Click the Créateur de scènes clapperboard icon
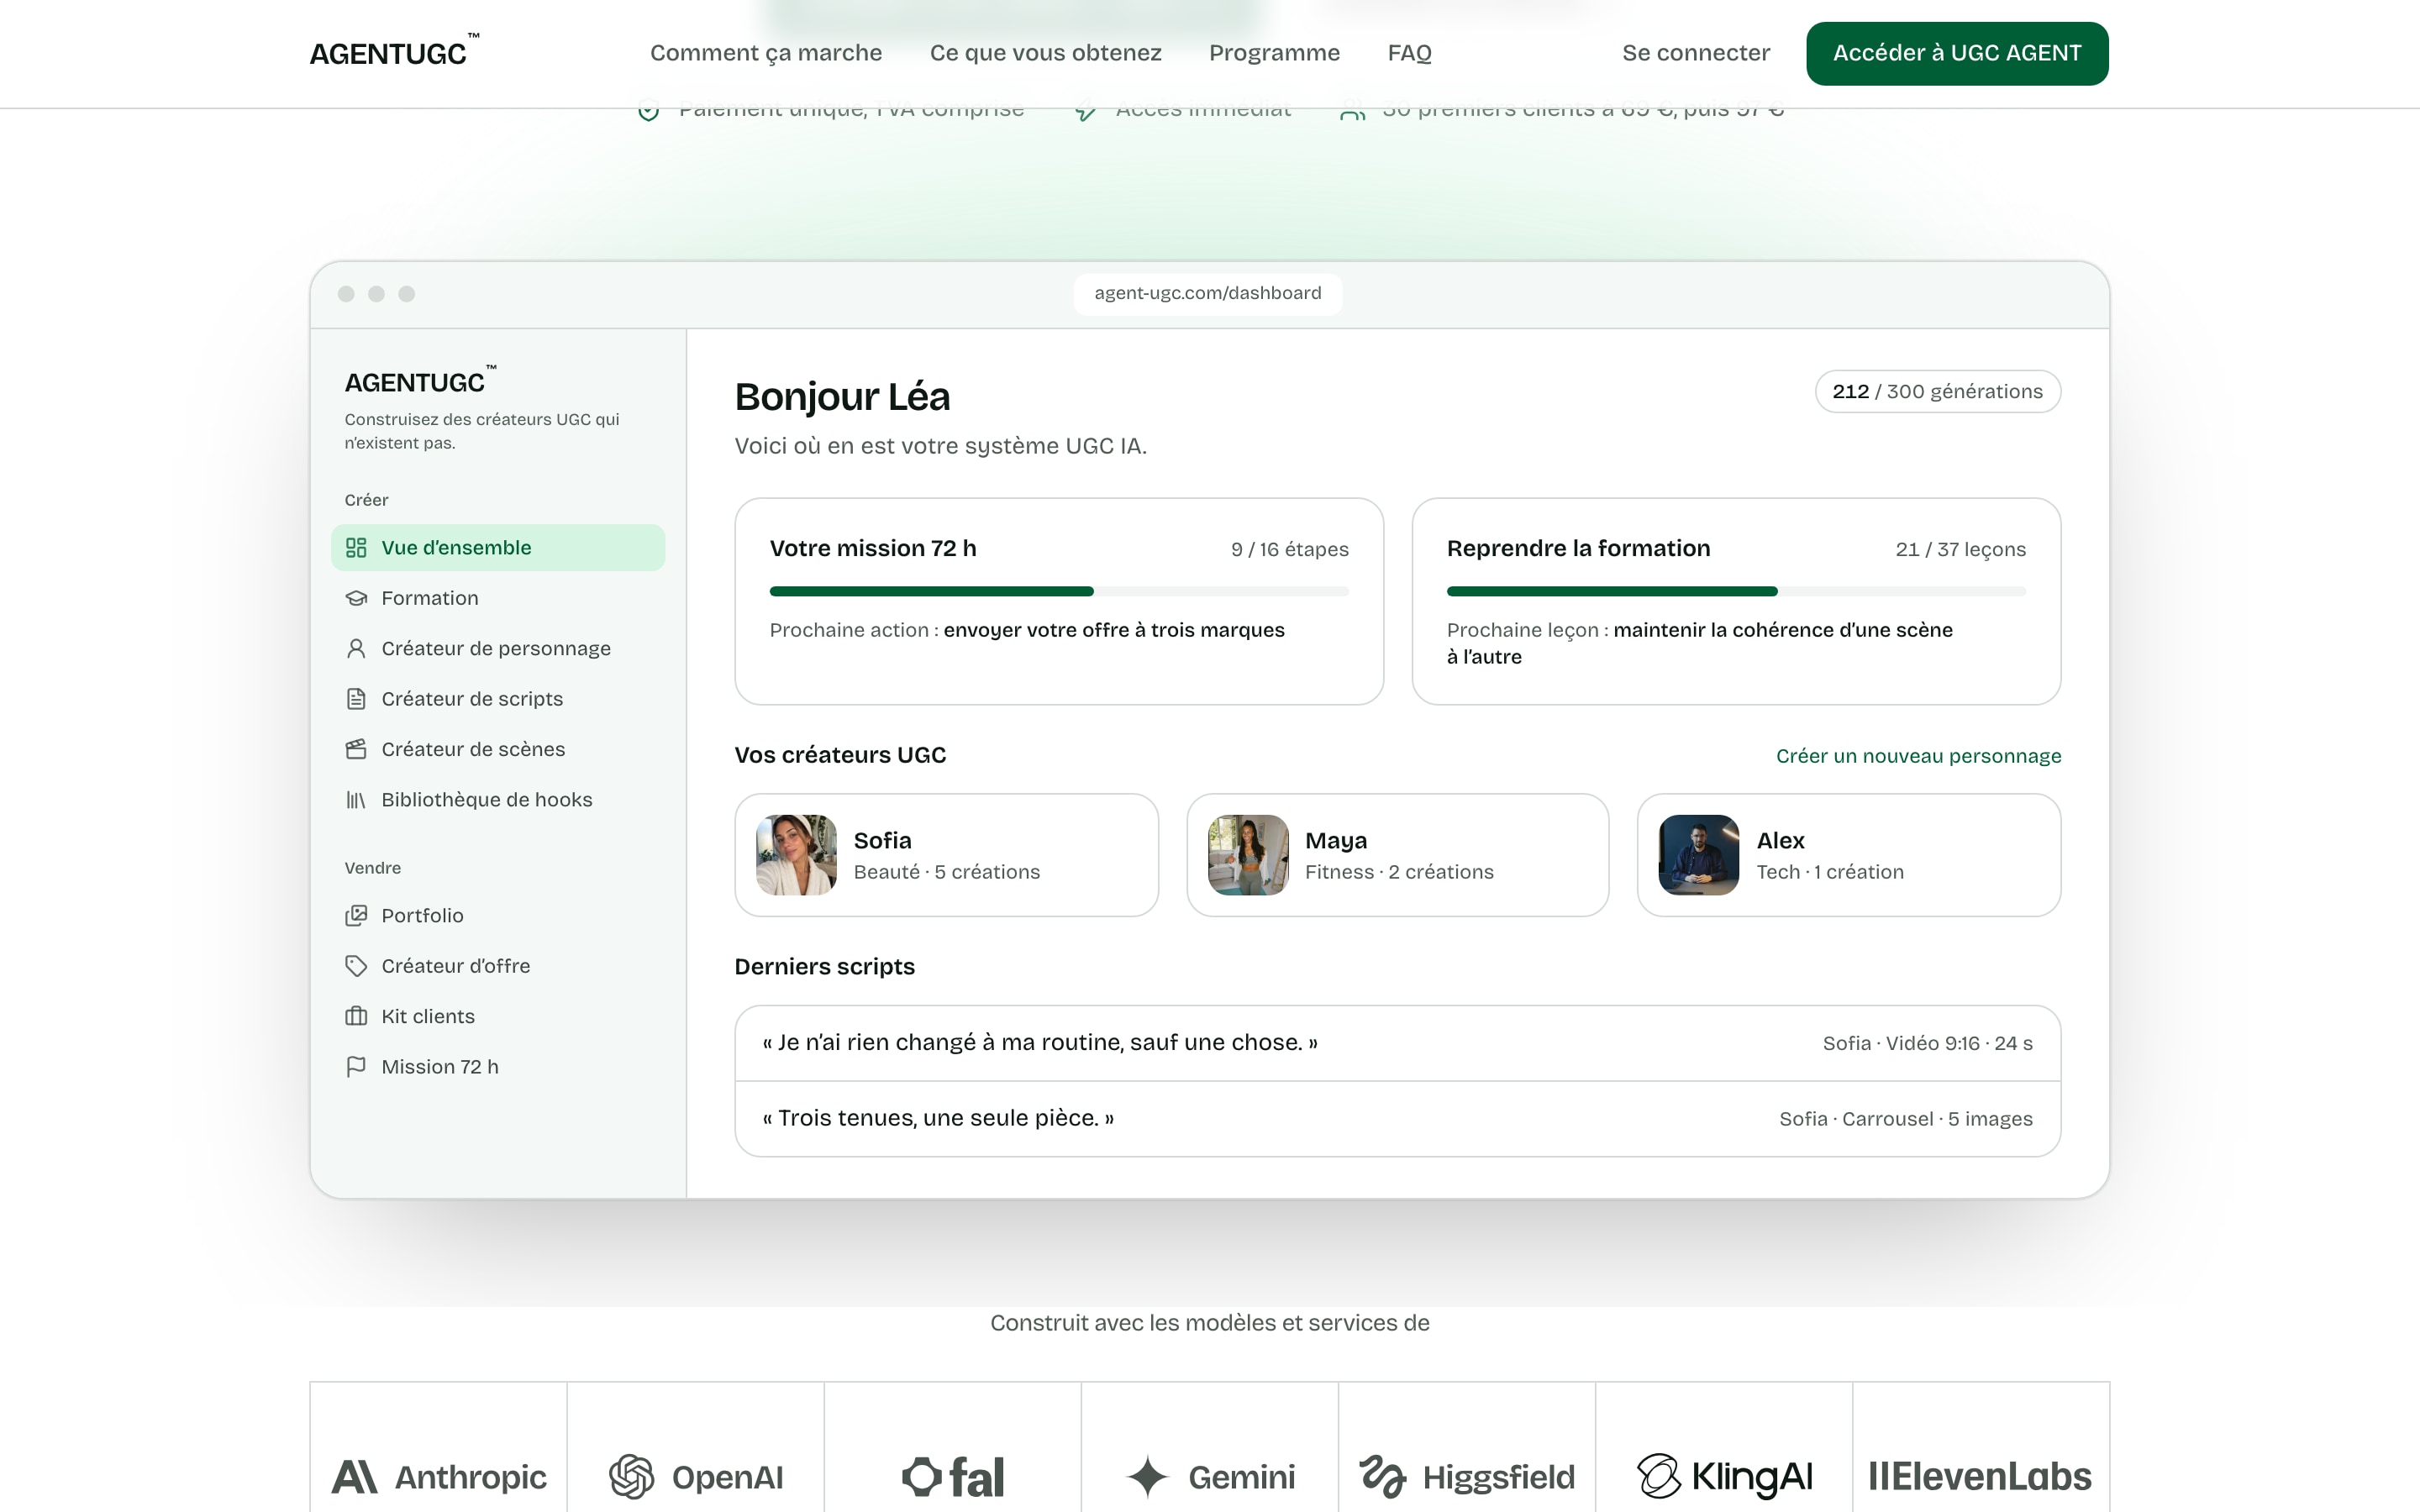2420x1512 pixels. pyautogui.click(x=356, y=749)
